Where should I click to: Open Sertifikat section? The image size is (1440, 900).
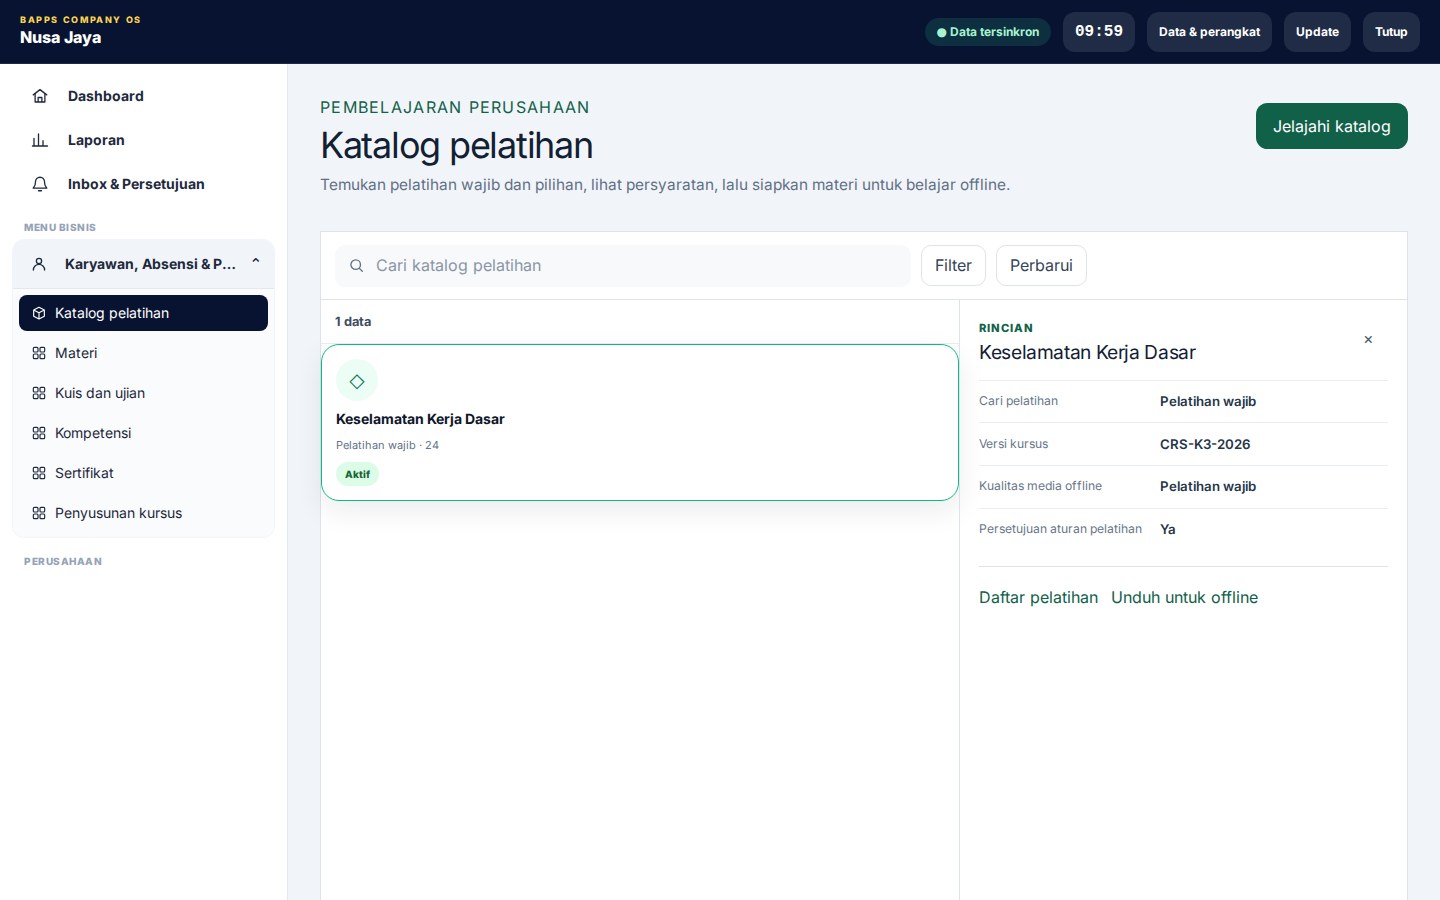coord(143,473)
